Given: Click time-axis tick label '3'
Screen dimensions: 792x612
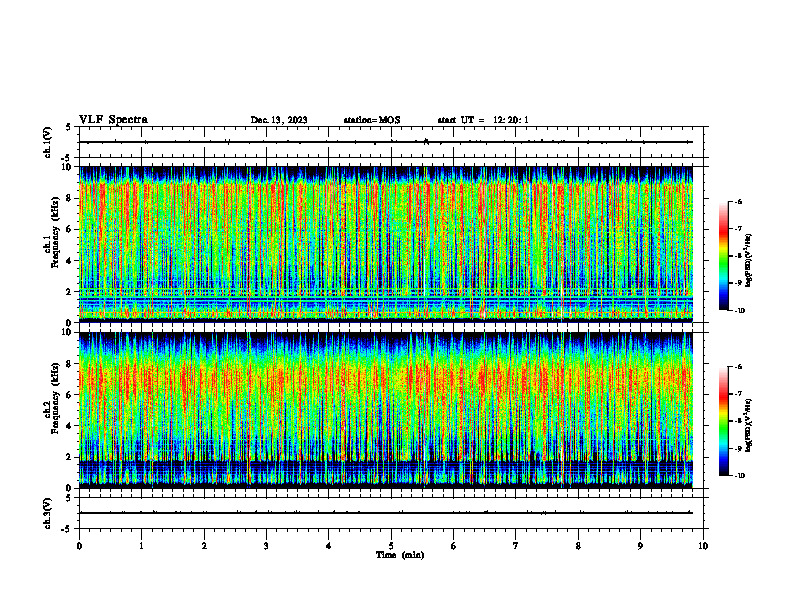Looking at the screenshot, I should pos(266,546).
